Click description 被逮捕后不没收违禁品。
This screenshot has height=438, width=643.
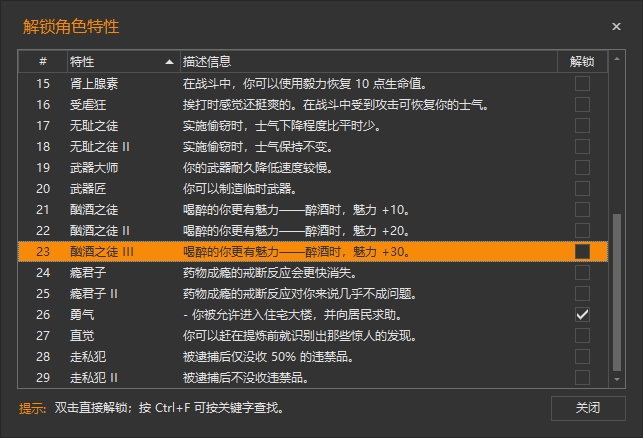click(246, 378)
